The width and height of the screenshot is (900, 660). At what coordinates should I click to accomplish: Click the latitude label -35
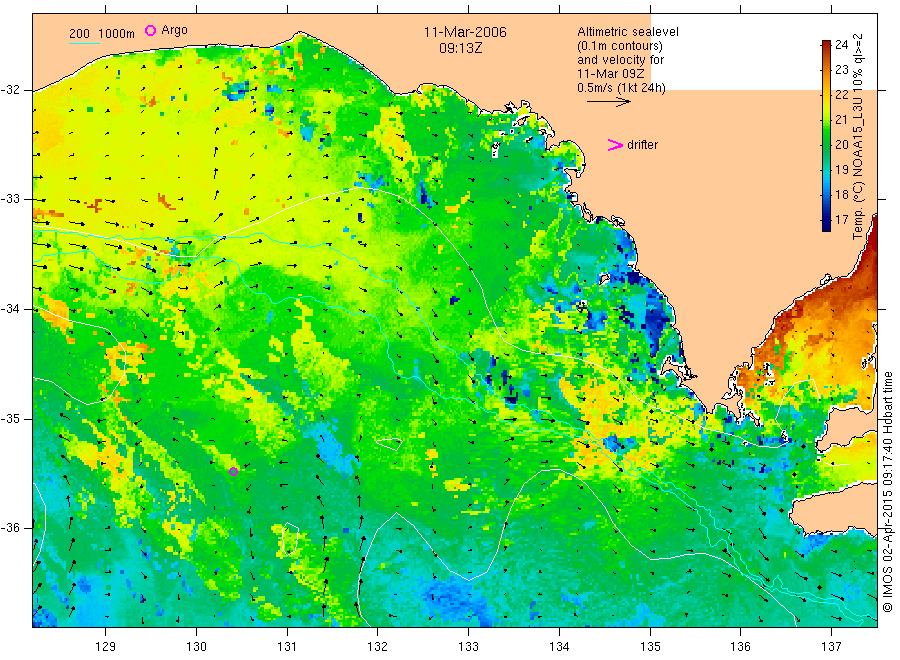(10, 418)
